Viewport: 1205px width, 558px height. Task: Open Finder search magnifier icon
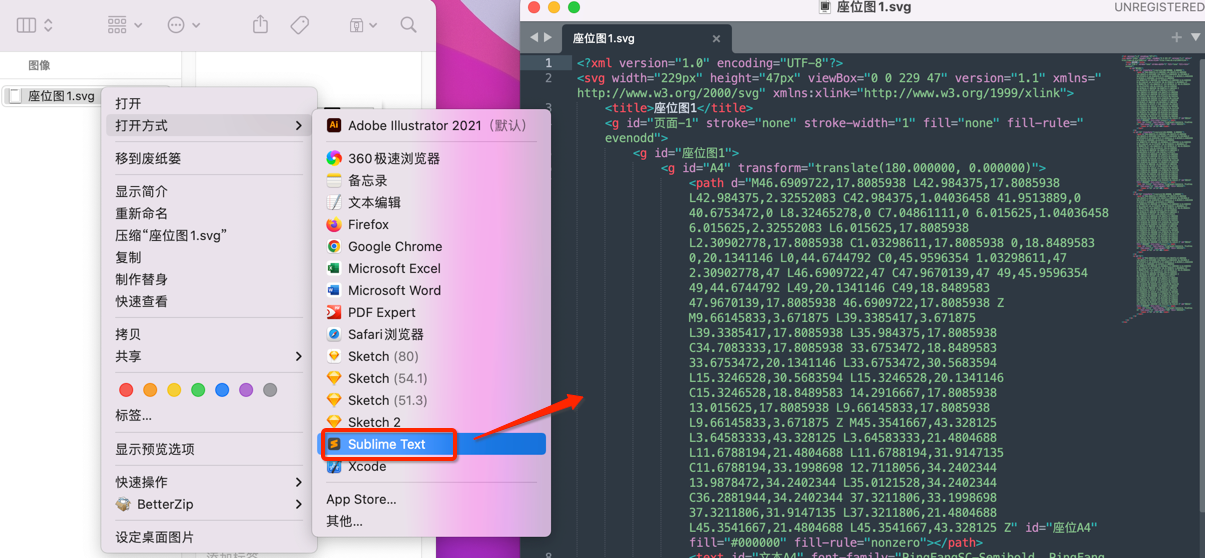pyautogui.click(x=408, y=25)
